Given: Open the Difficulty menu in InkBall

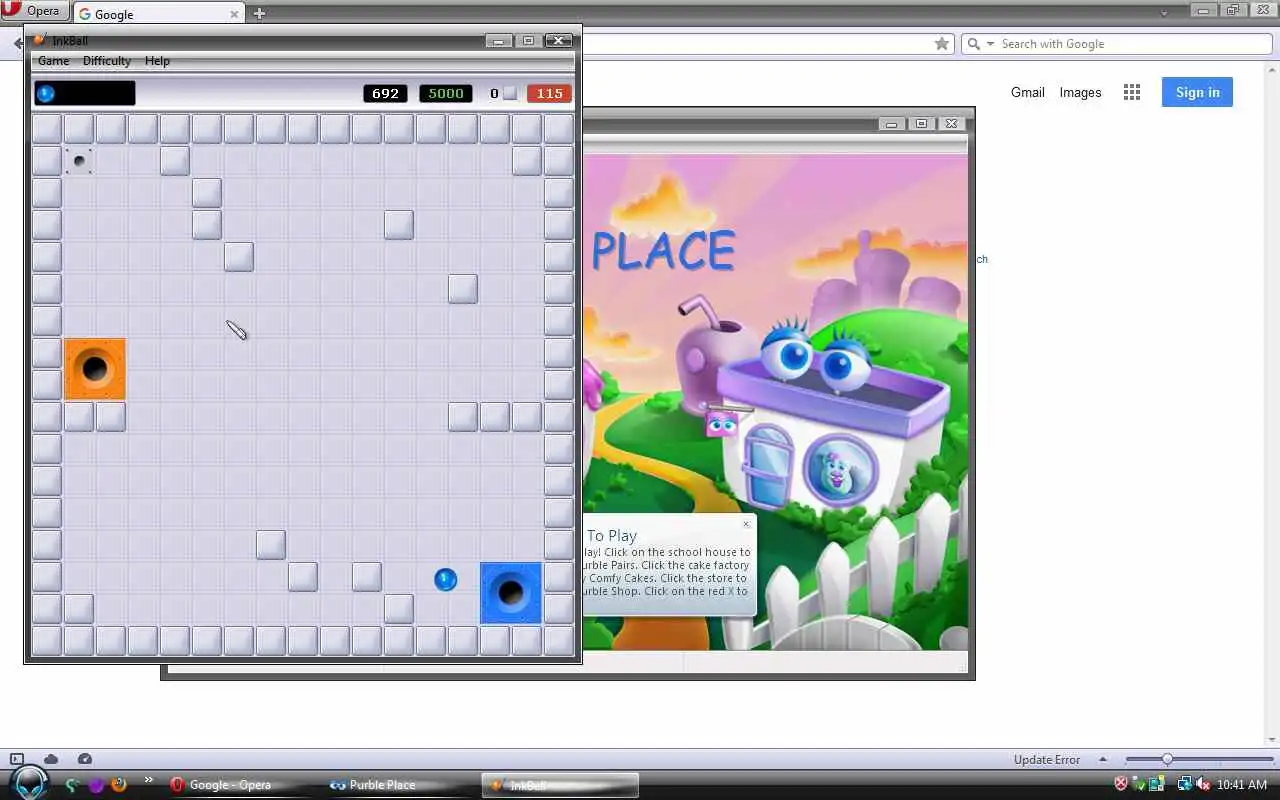Looking at the screenshot, I should (107, 61).
